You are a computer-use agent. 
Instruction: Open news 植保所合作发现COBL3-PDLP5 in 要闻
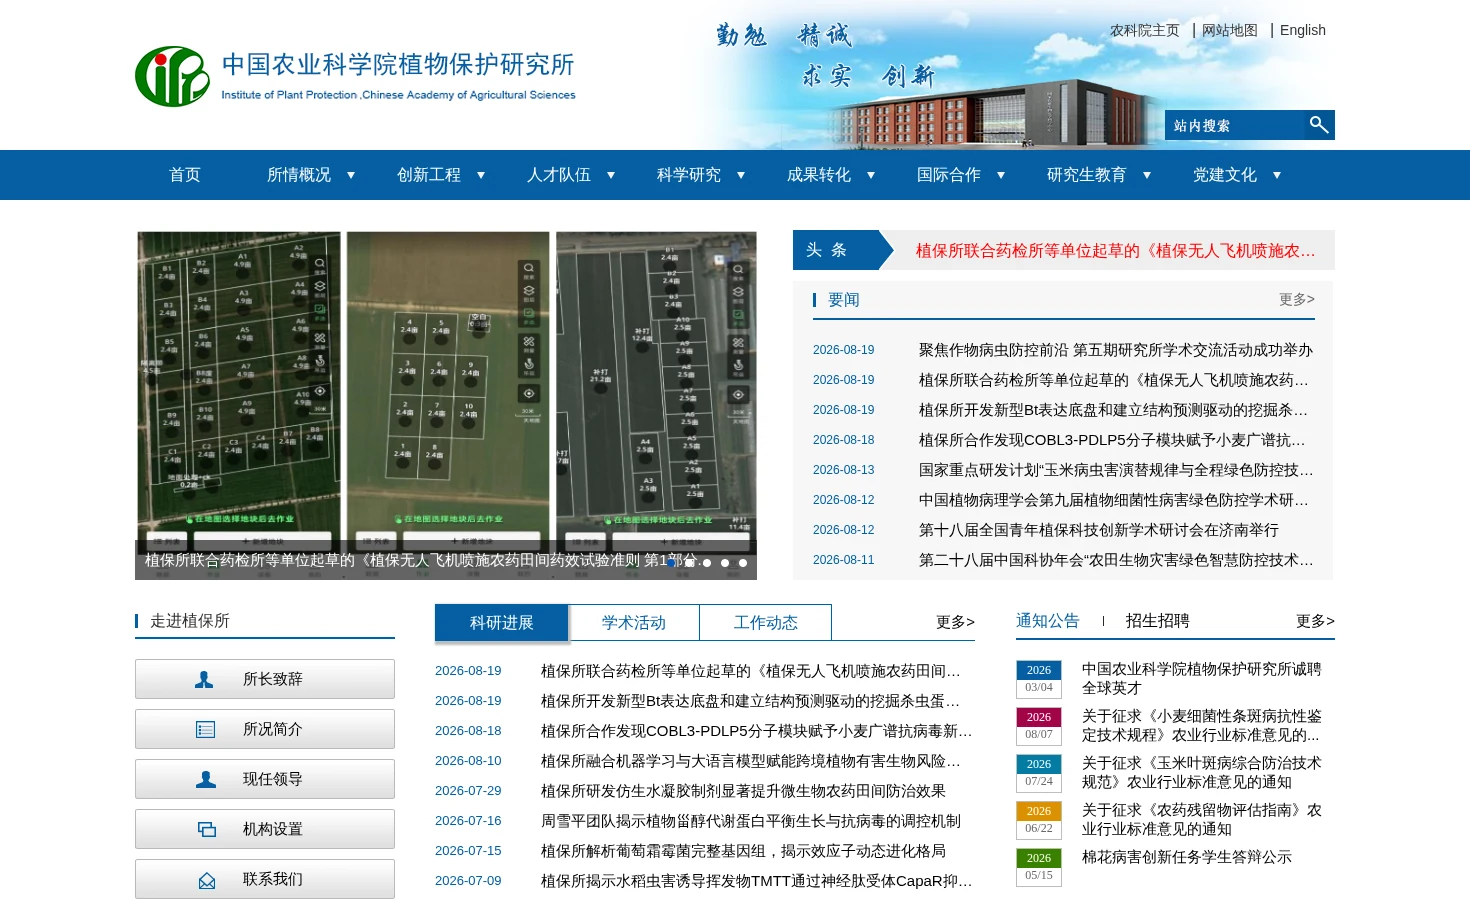coord(1113,440)
